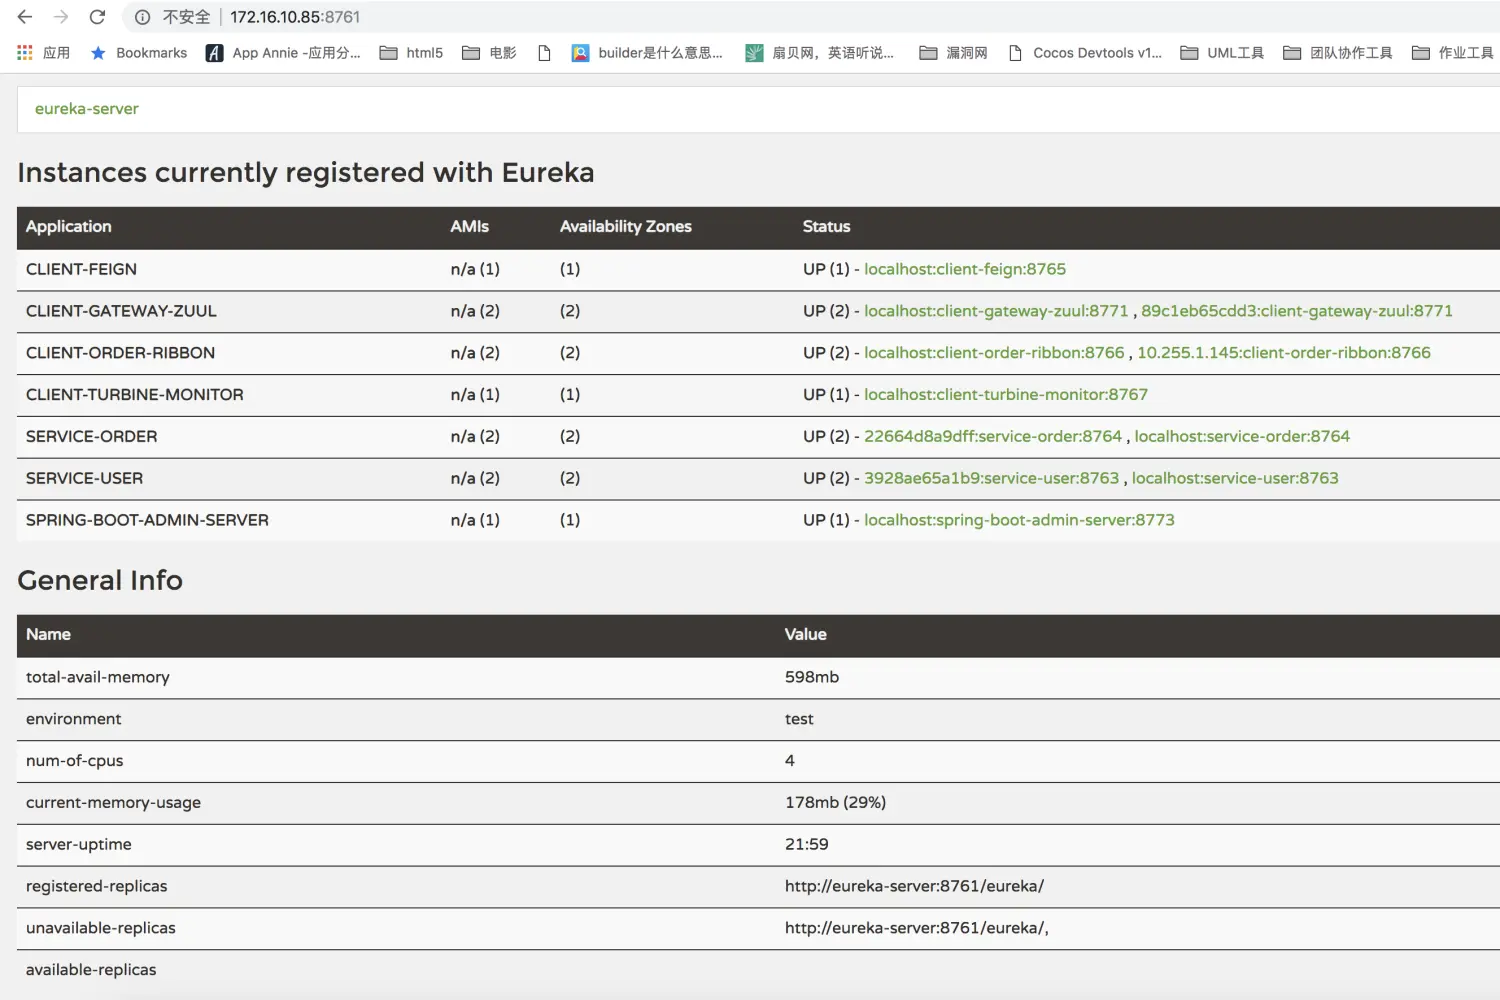Click the unavailable-replicas row name

click(101, 929)
